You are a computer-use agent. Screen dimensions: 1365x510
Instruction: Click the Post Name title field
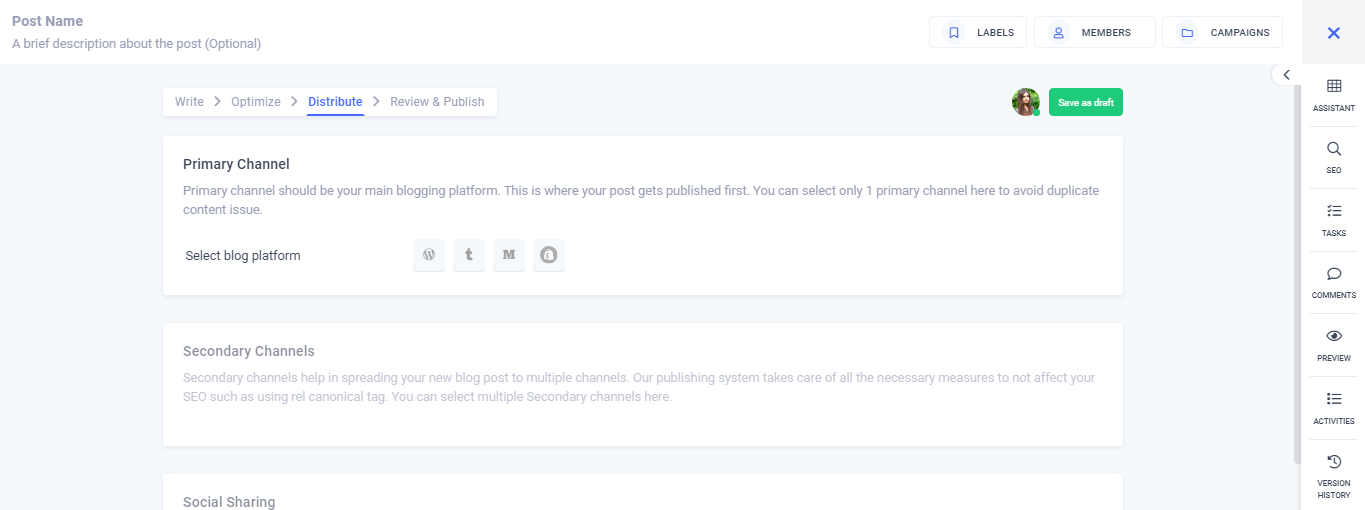coord(48,21)
